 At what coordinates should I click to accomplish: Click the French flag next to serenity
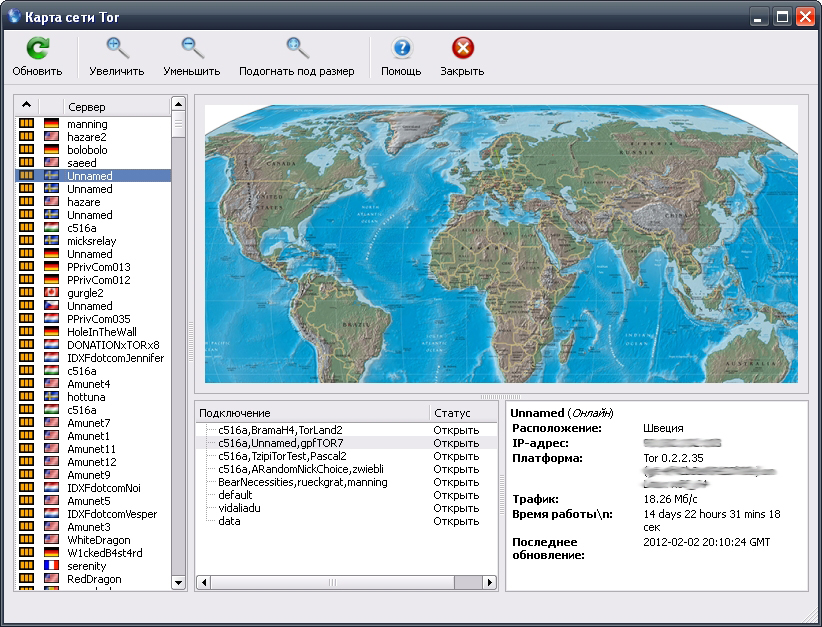[x=52, y=566]
